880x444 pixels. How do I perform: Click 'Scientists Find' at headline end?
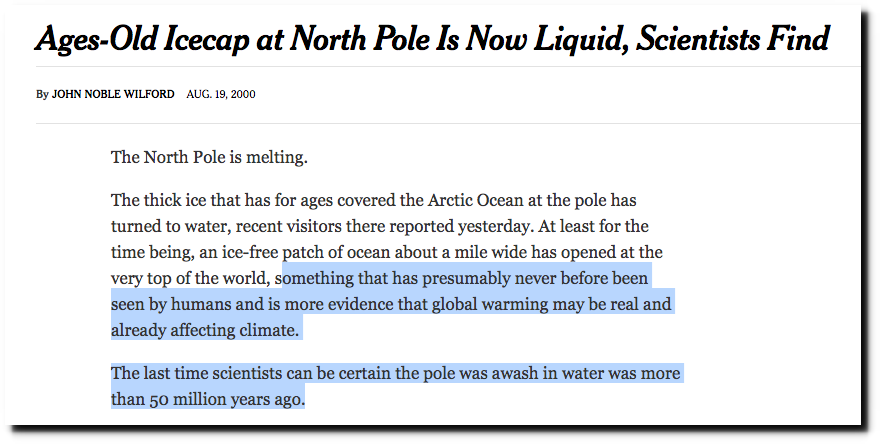[733, 38]
